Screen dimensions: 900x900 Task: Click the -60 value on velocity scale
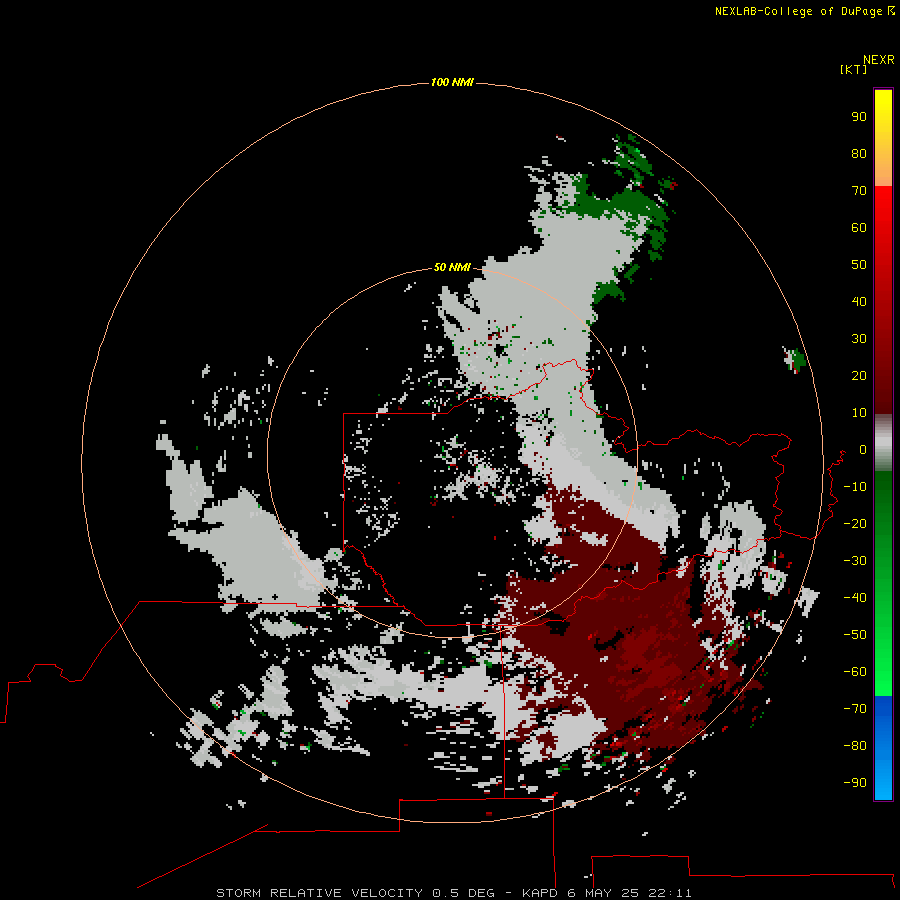click(x=855, y=672)
